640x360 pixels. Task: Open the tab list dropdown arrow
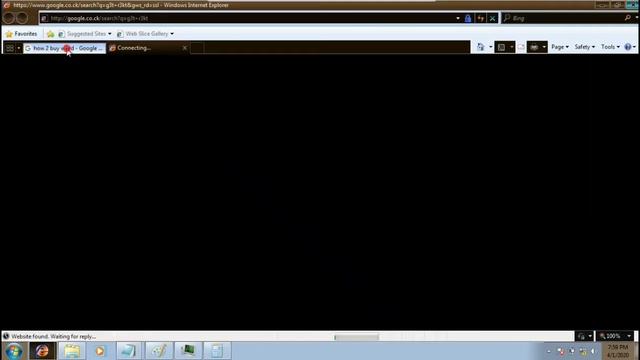(x=18, y=48)
